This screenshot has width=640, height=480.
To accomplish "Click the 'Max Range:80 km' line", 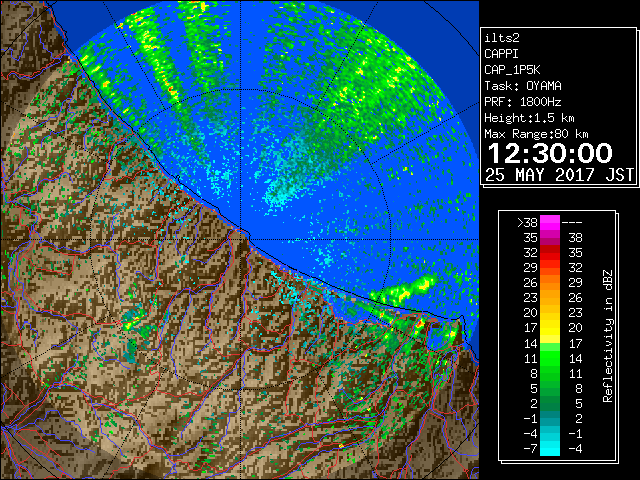I will (536, 134).
